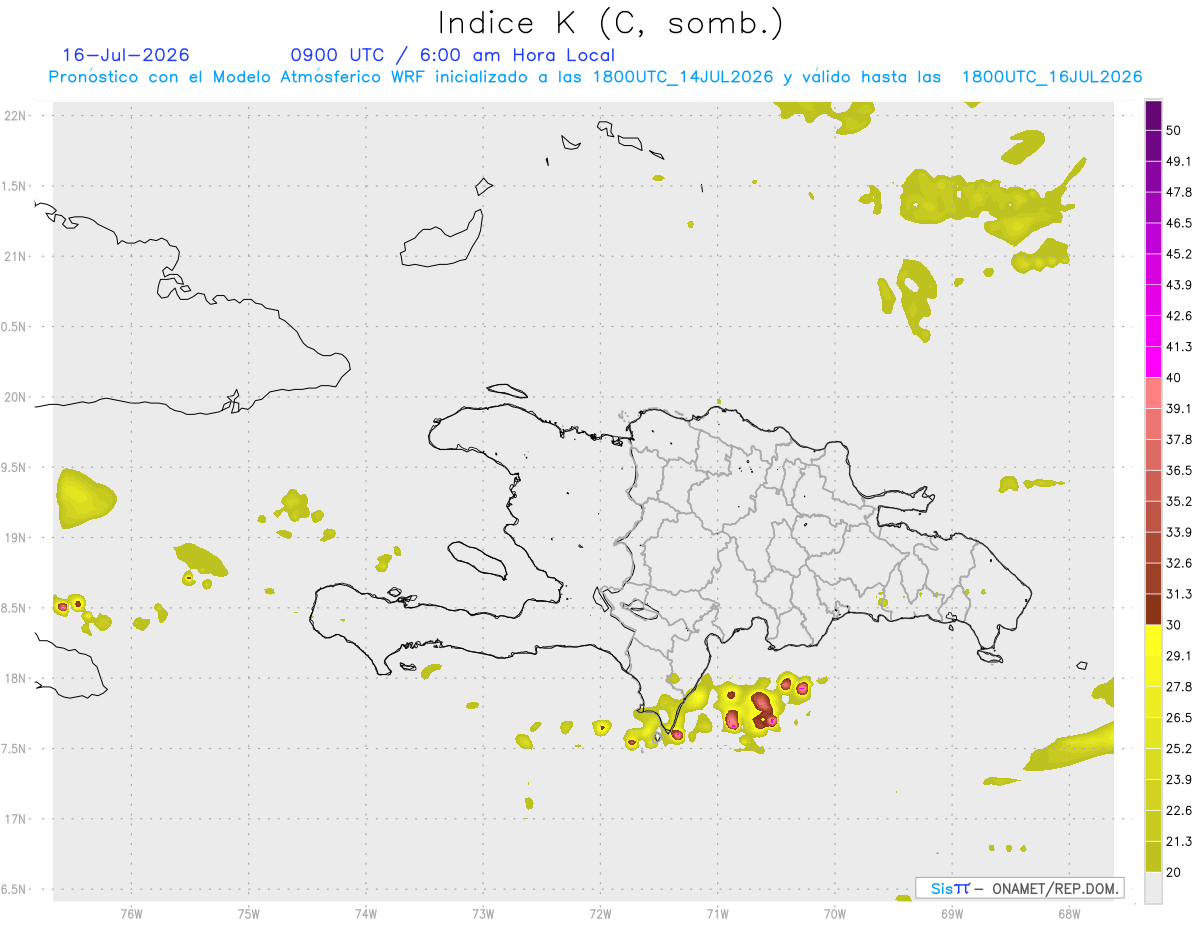Click the "41.3" colorbar value
The image size is (1200, 927).
coord(1179,347)
